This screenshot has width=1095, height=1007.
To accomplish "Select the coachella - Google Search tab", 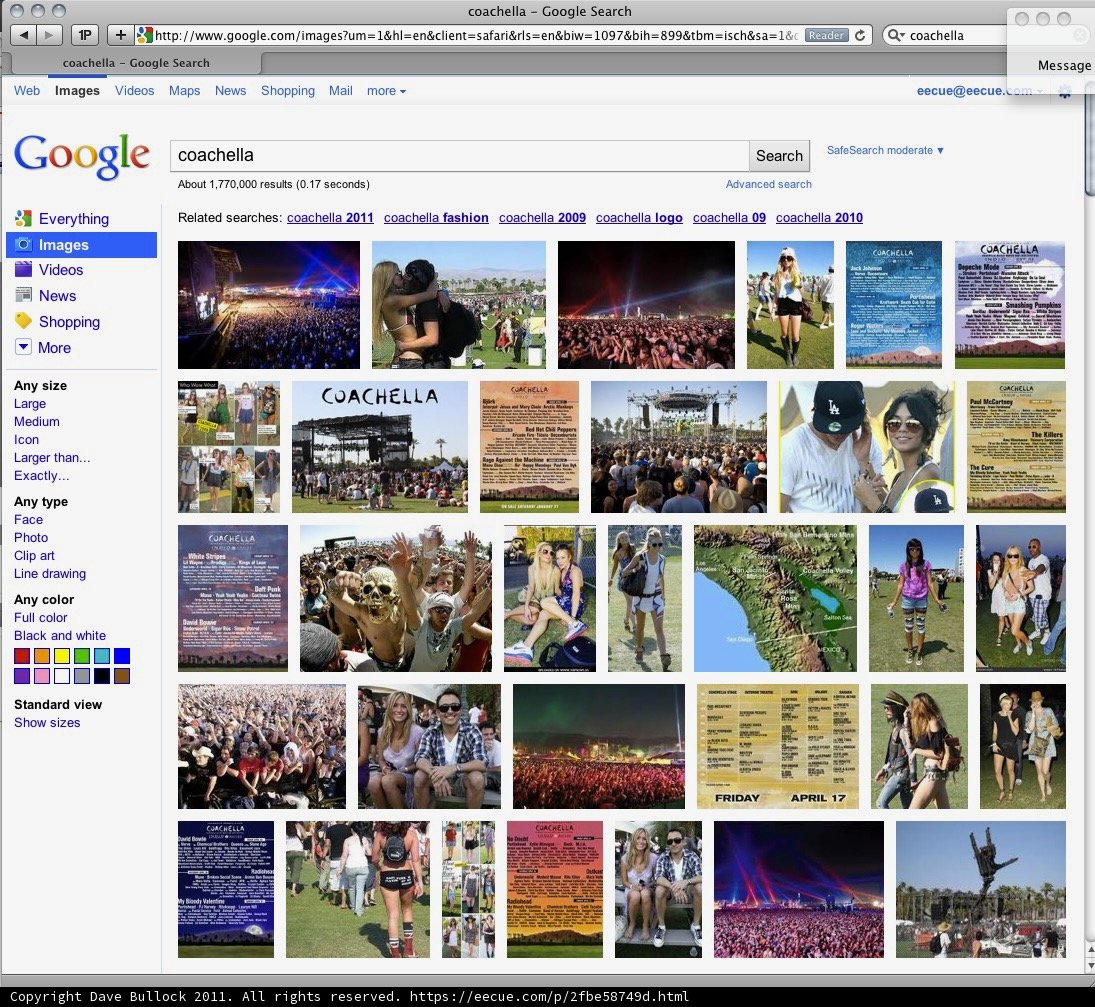I will pyautogui.click(x=136, y=63).
